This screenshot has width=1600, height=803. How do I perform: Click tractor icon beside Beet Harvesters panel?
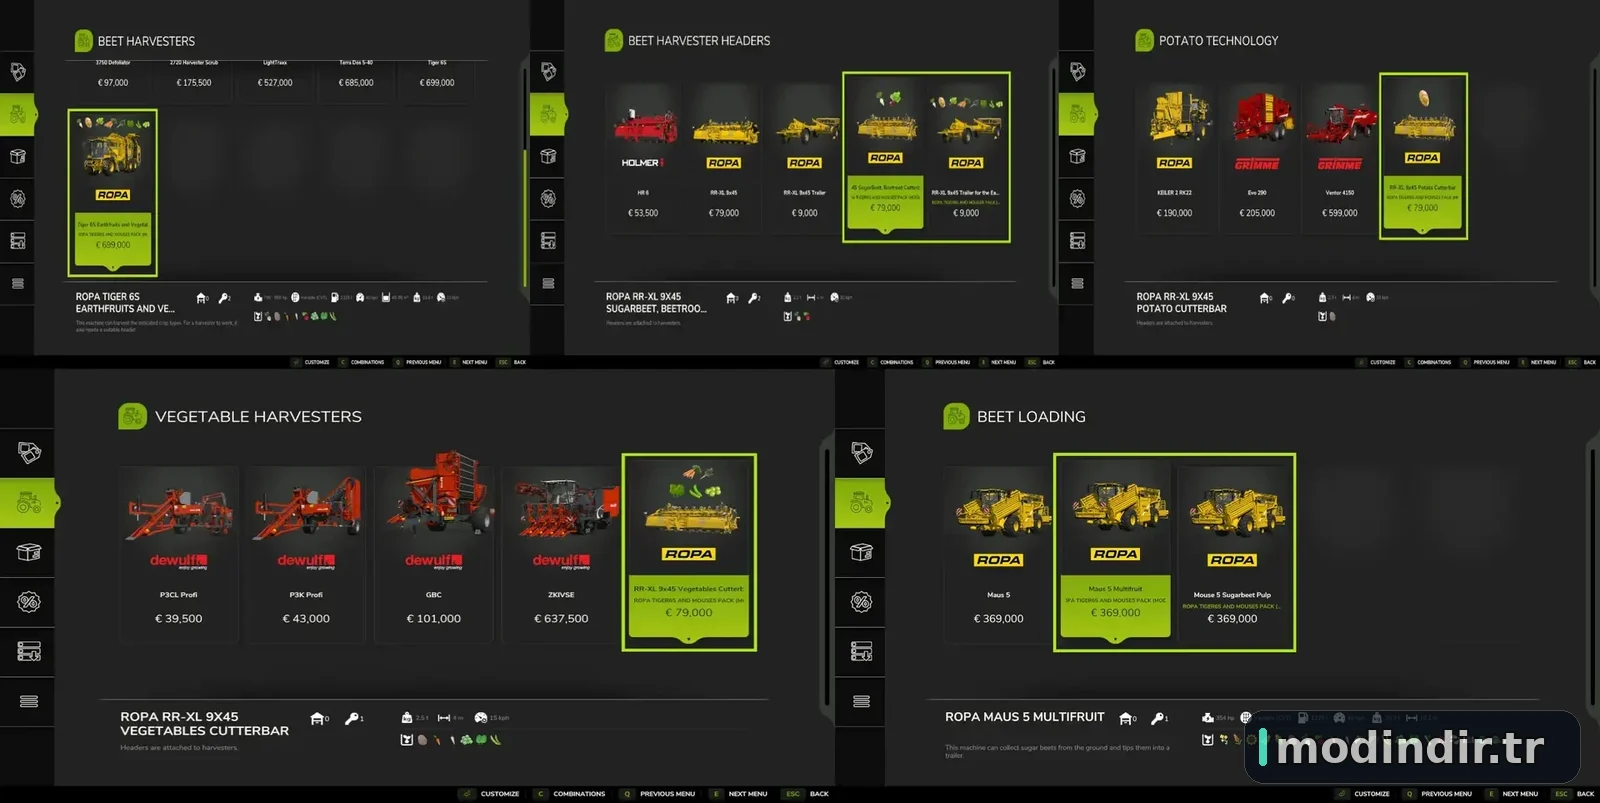(18, 114)
